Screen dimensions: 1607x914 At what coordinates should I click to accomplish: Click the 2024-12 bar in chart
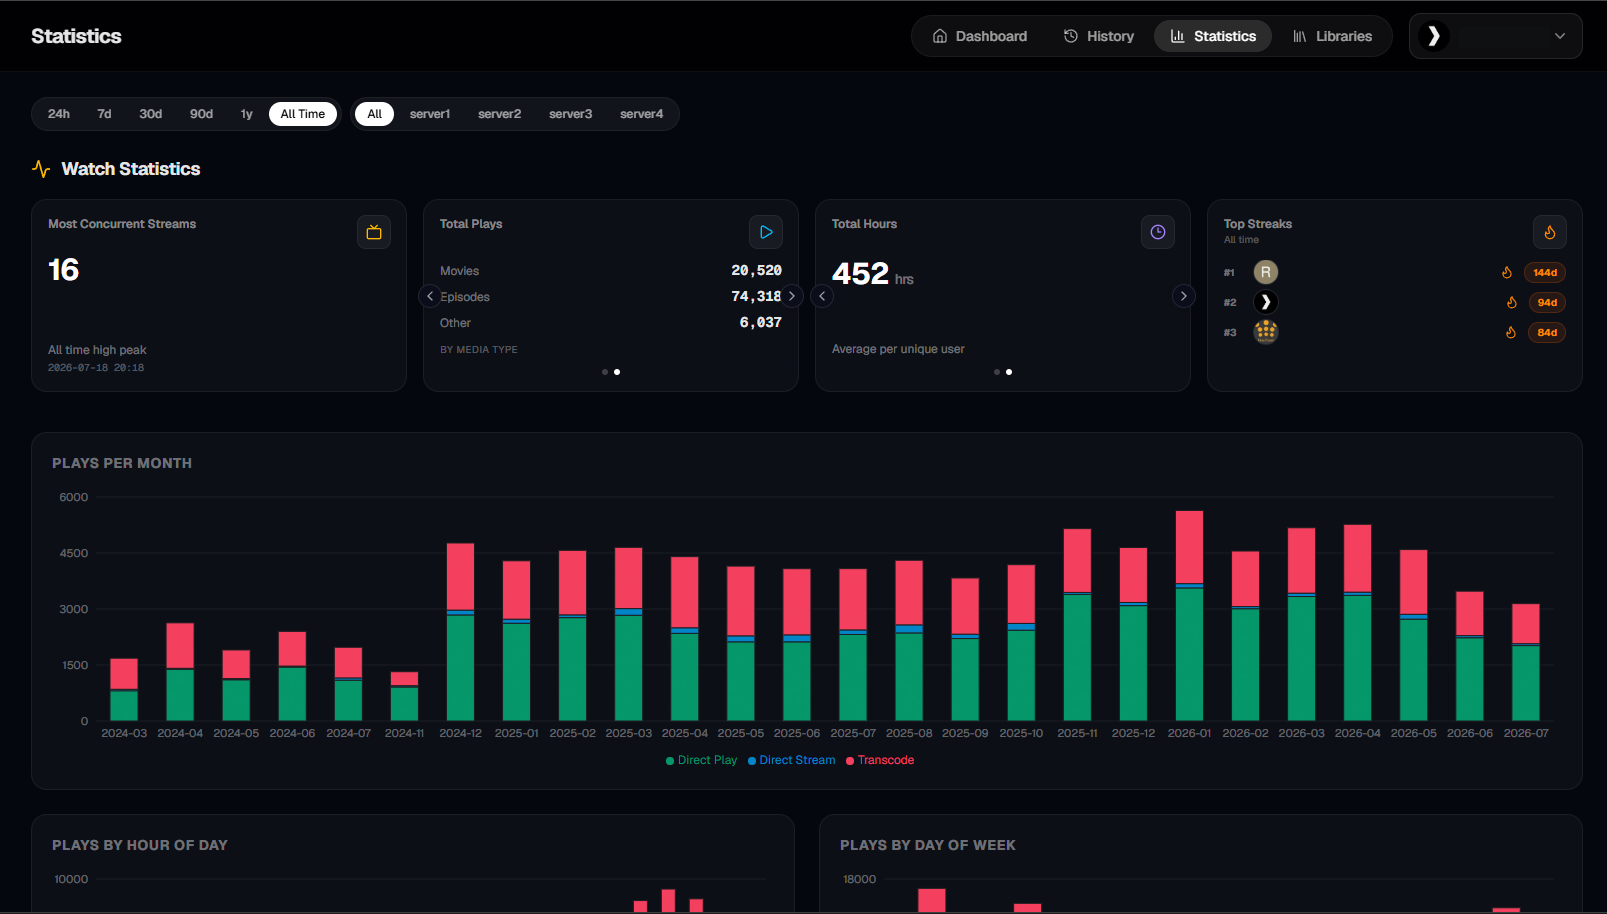click(460, 632)
